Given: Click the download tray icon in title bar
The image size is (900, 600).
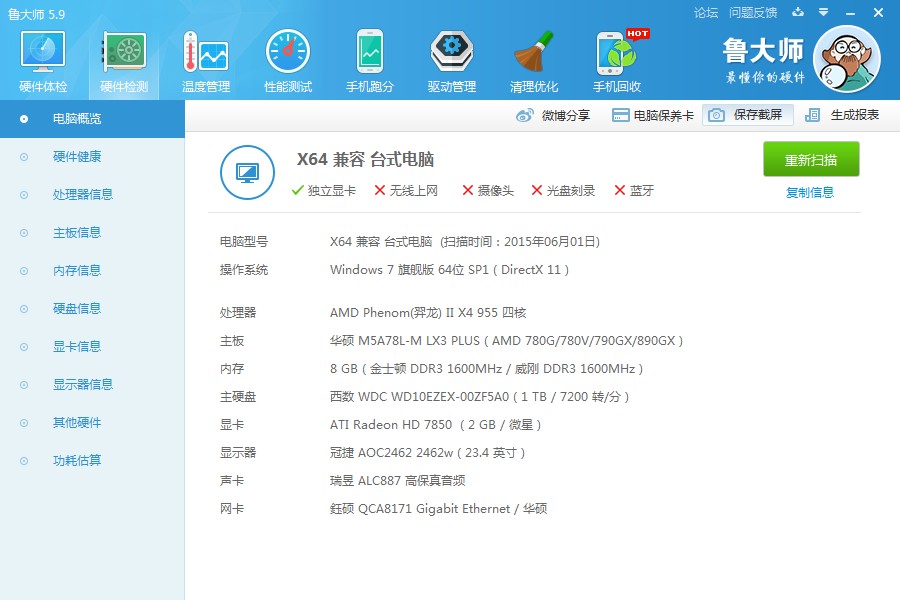Looking at the screenshot, I should point(798,12).
